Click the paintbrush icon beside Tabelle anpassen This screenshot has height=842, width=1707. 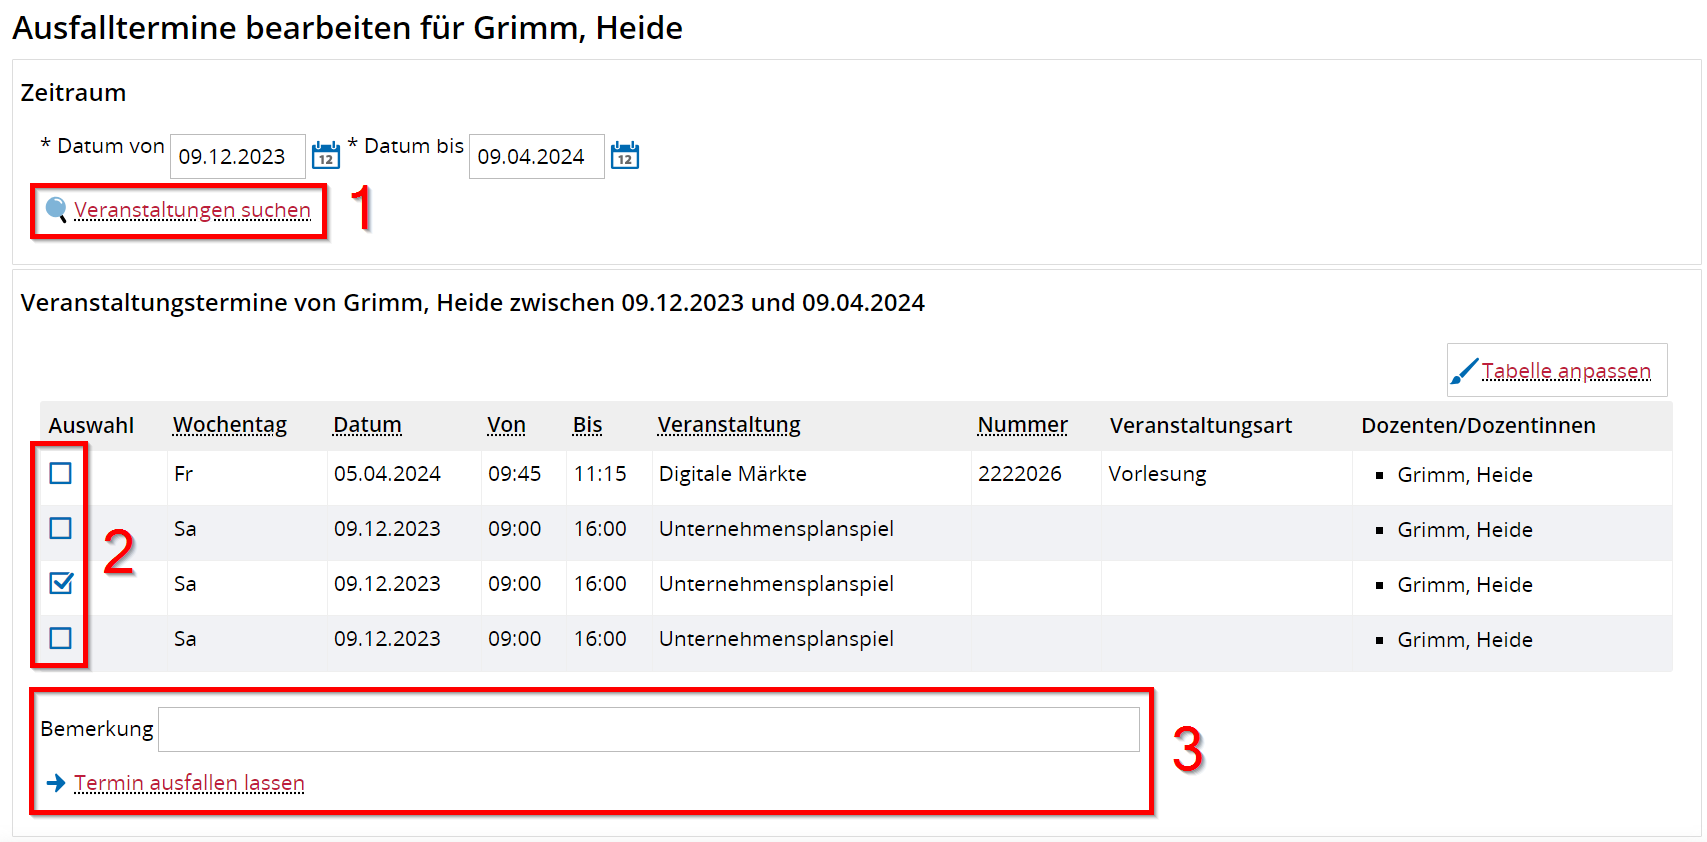click(x=1464, y=371)
